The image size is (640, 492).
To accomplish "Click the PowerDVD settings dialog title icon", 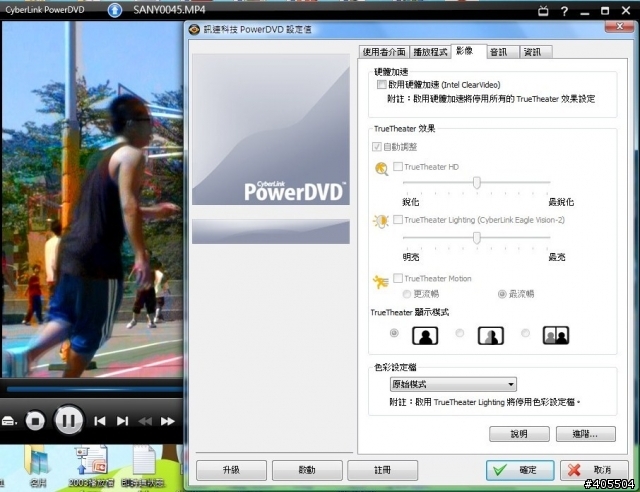I will pyautogui.click(x=194, y=29).
